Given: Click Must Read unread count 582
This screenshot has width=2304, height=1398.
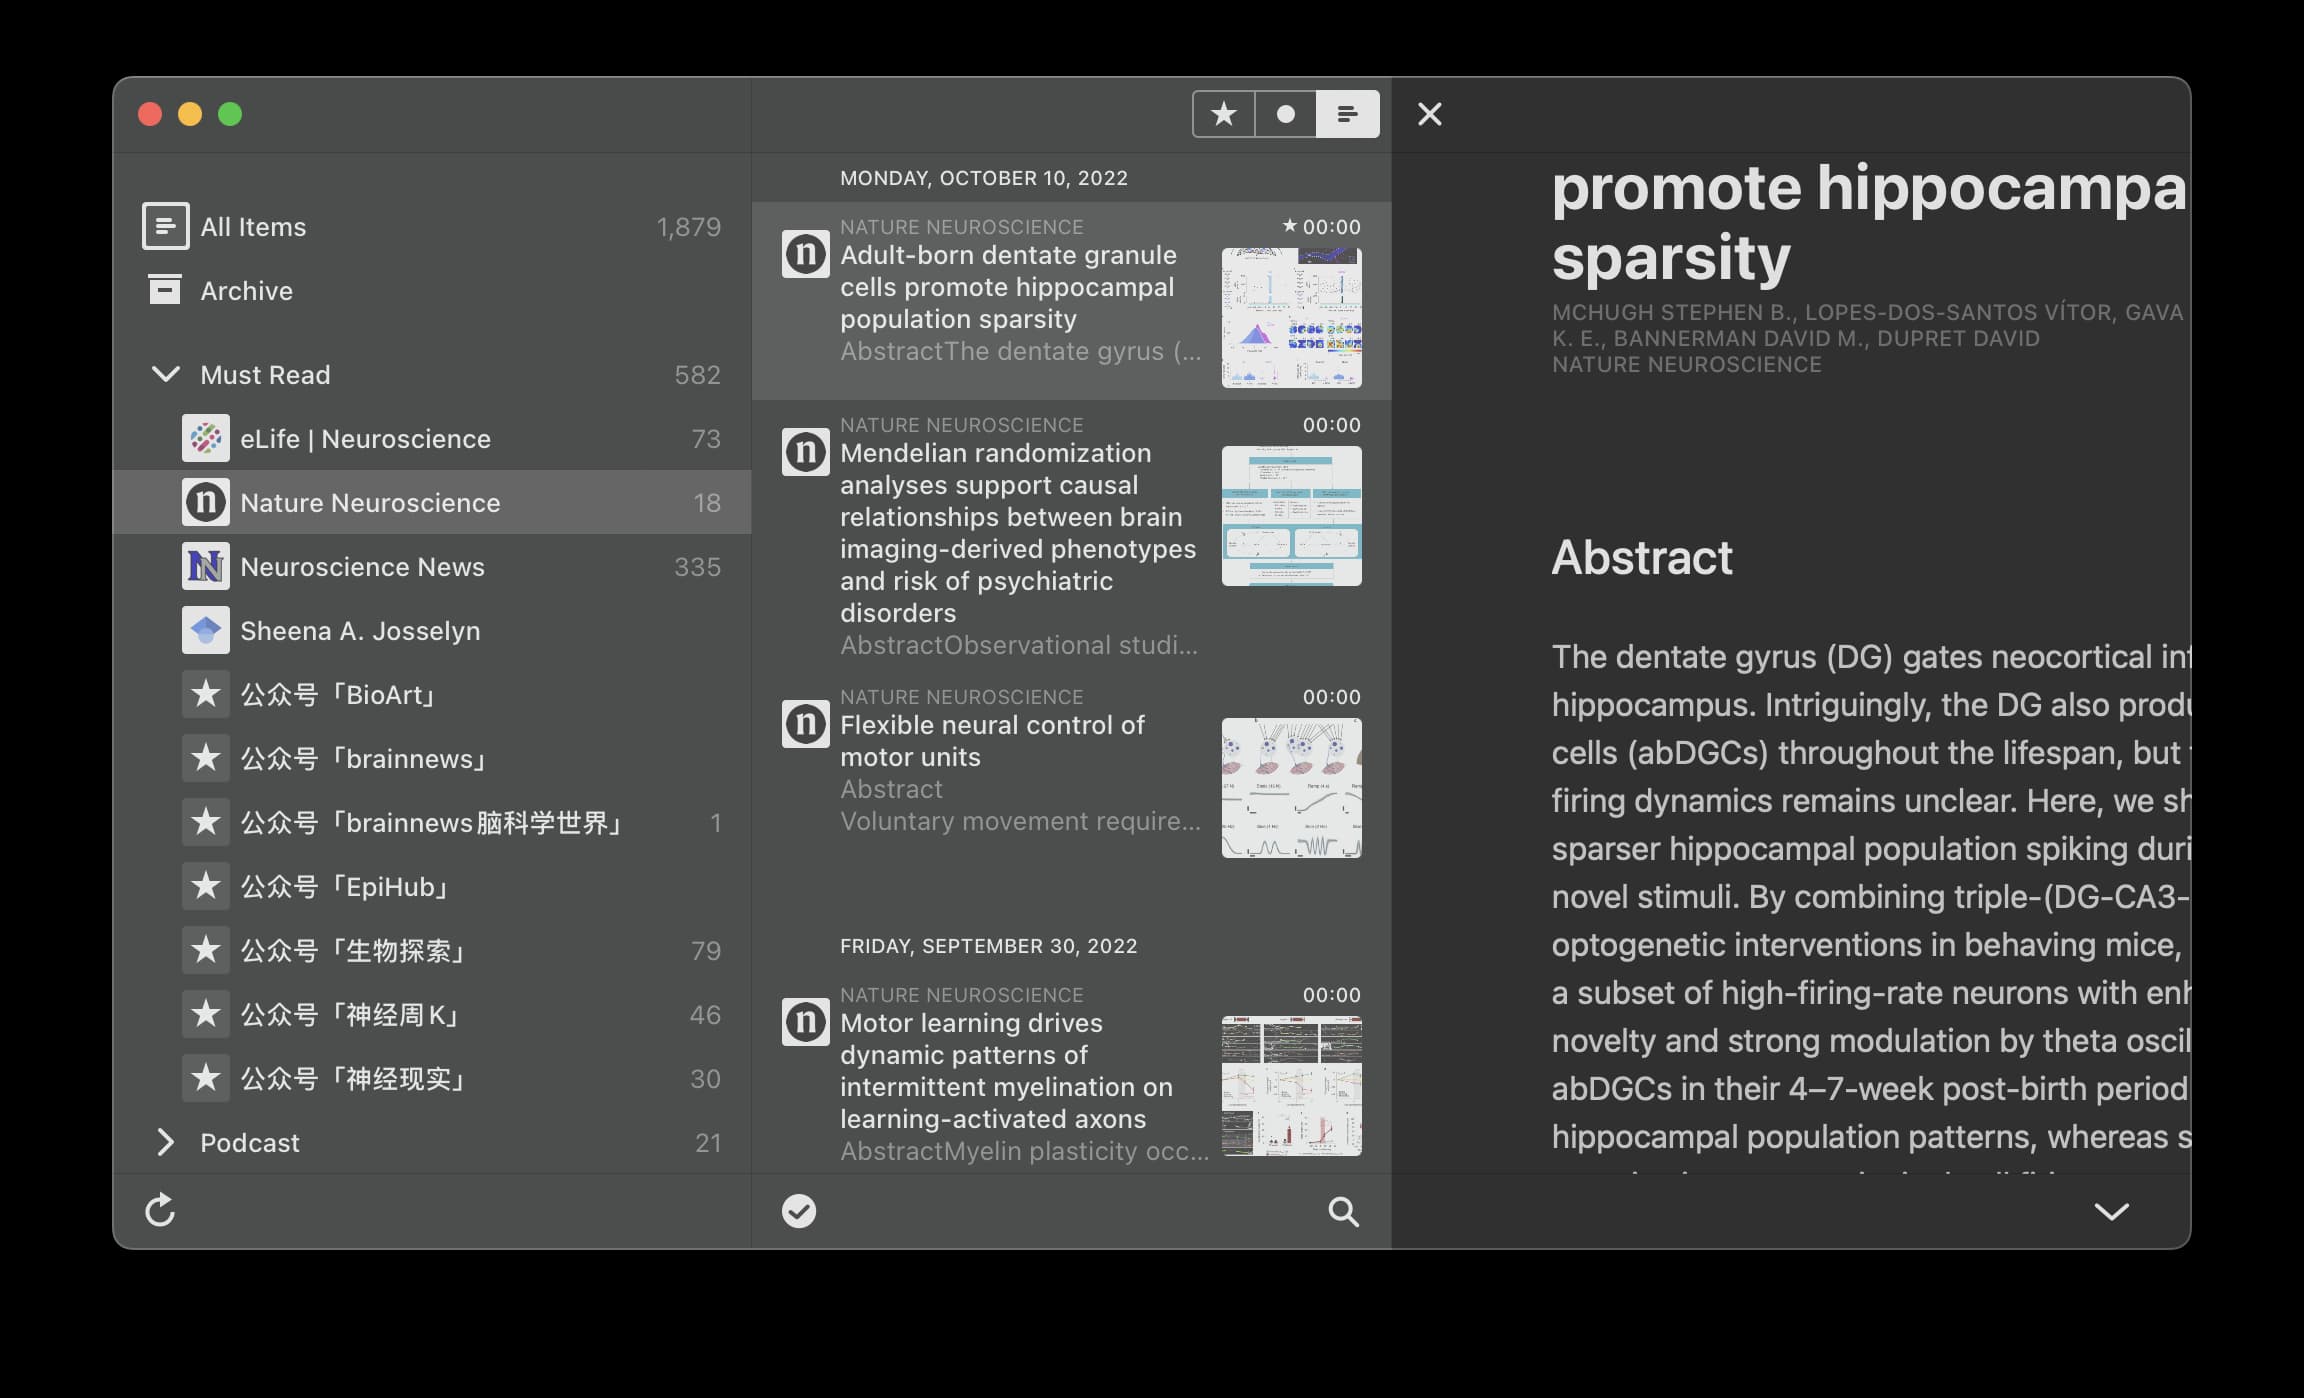Looking at the screenshot, I should point(697,375).
